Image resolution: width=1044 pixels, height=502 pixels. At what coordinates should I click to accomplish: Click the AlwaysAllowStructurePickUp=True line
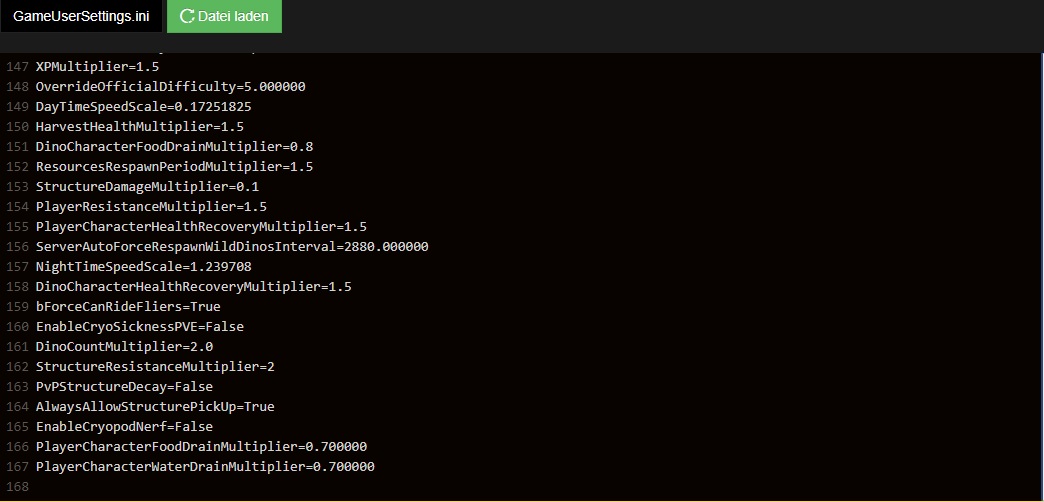(155, 406)
